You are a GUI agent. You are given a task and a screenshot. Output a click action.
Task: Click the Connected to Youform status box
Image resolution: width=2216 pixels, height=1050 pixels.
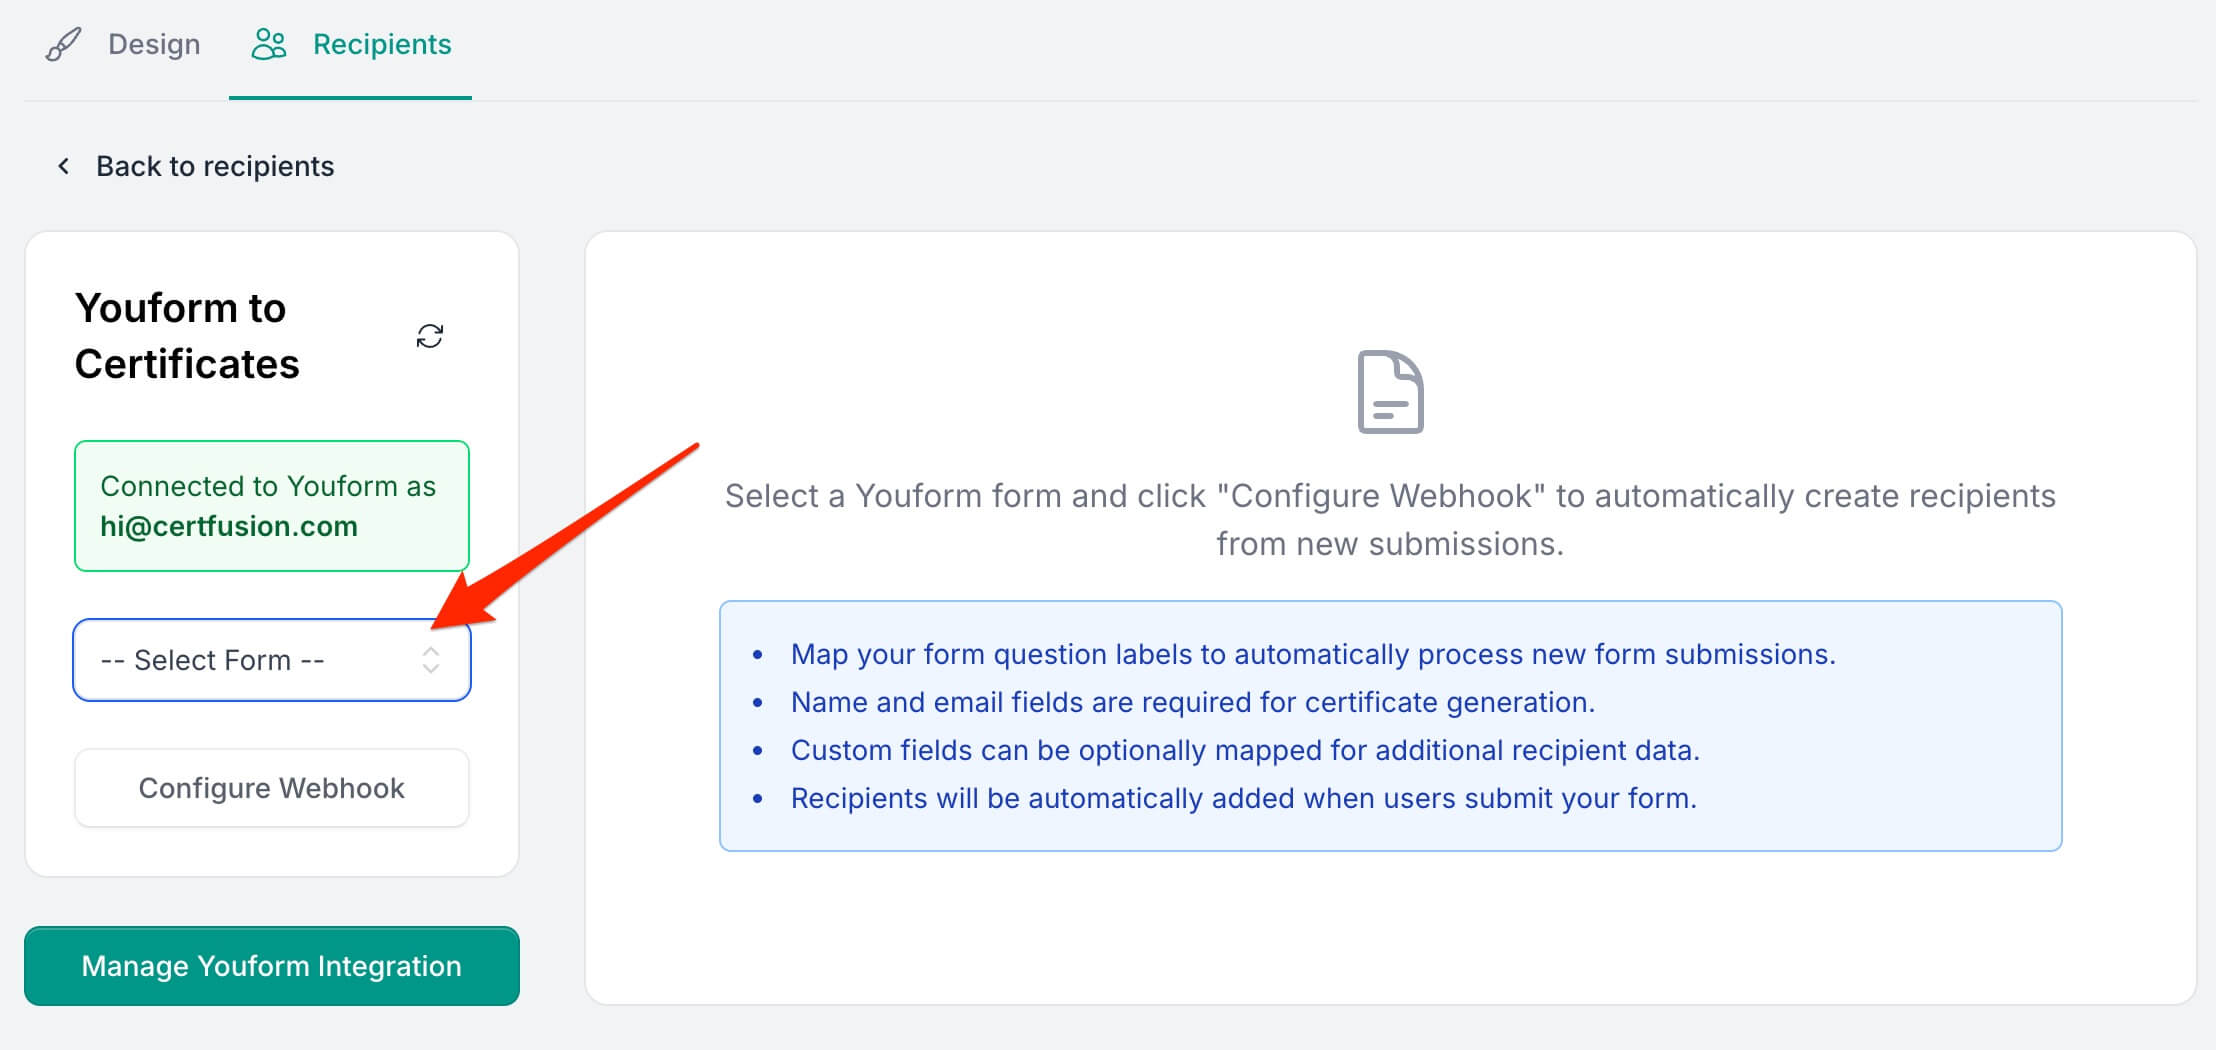[272, 506]
